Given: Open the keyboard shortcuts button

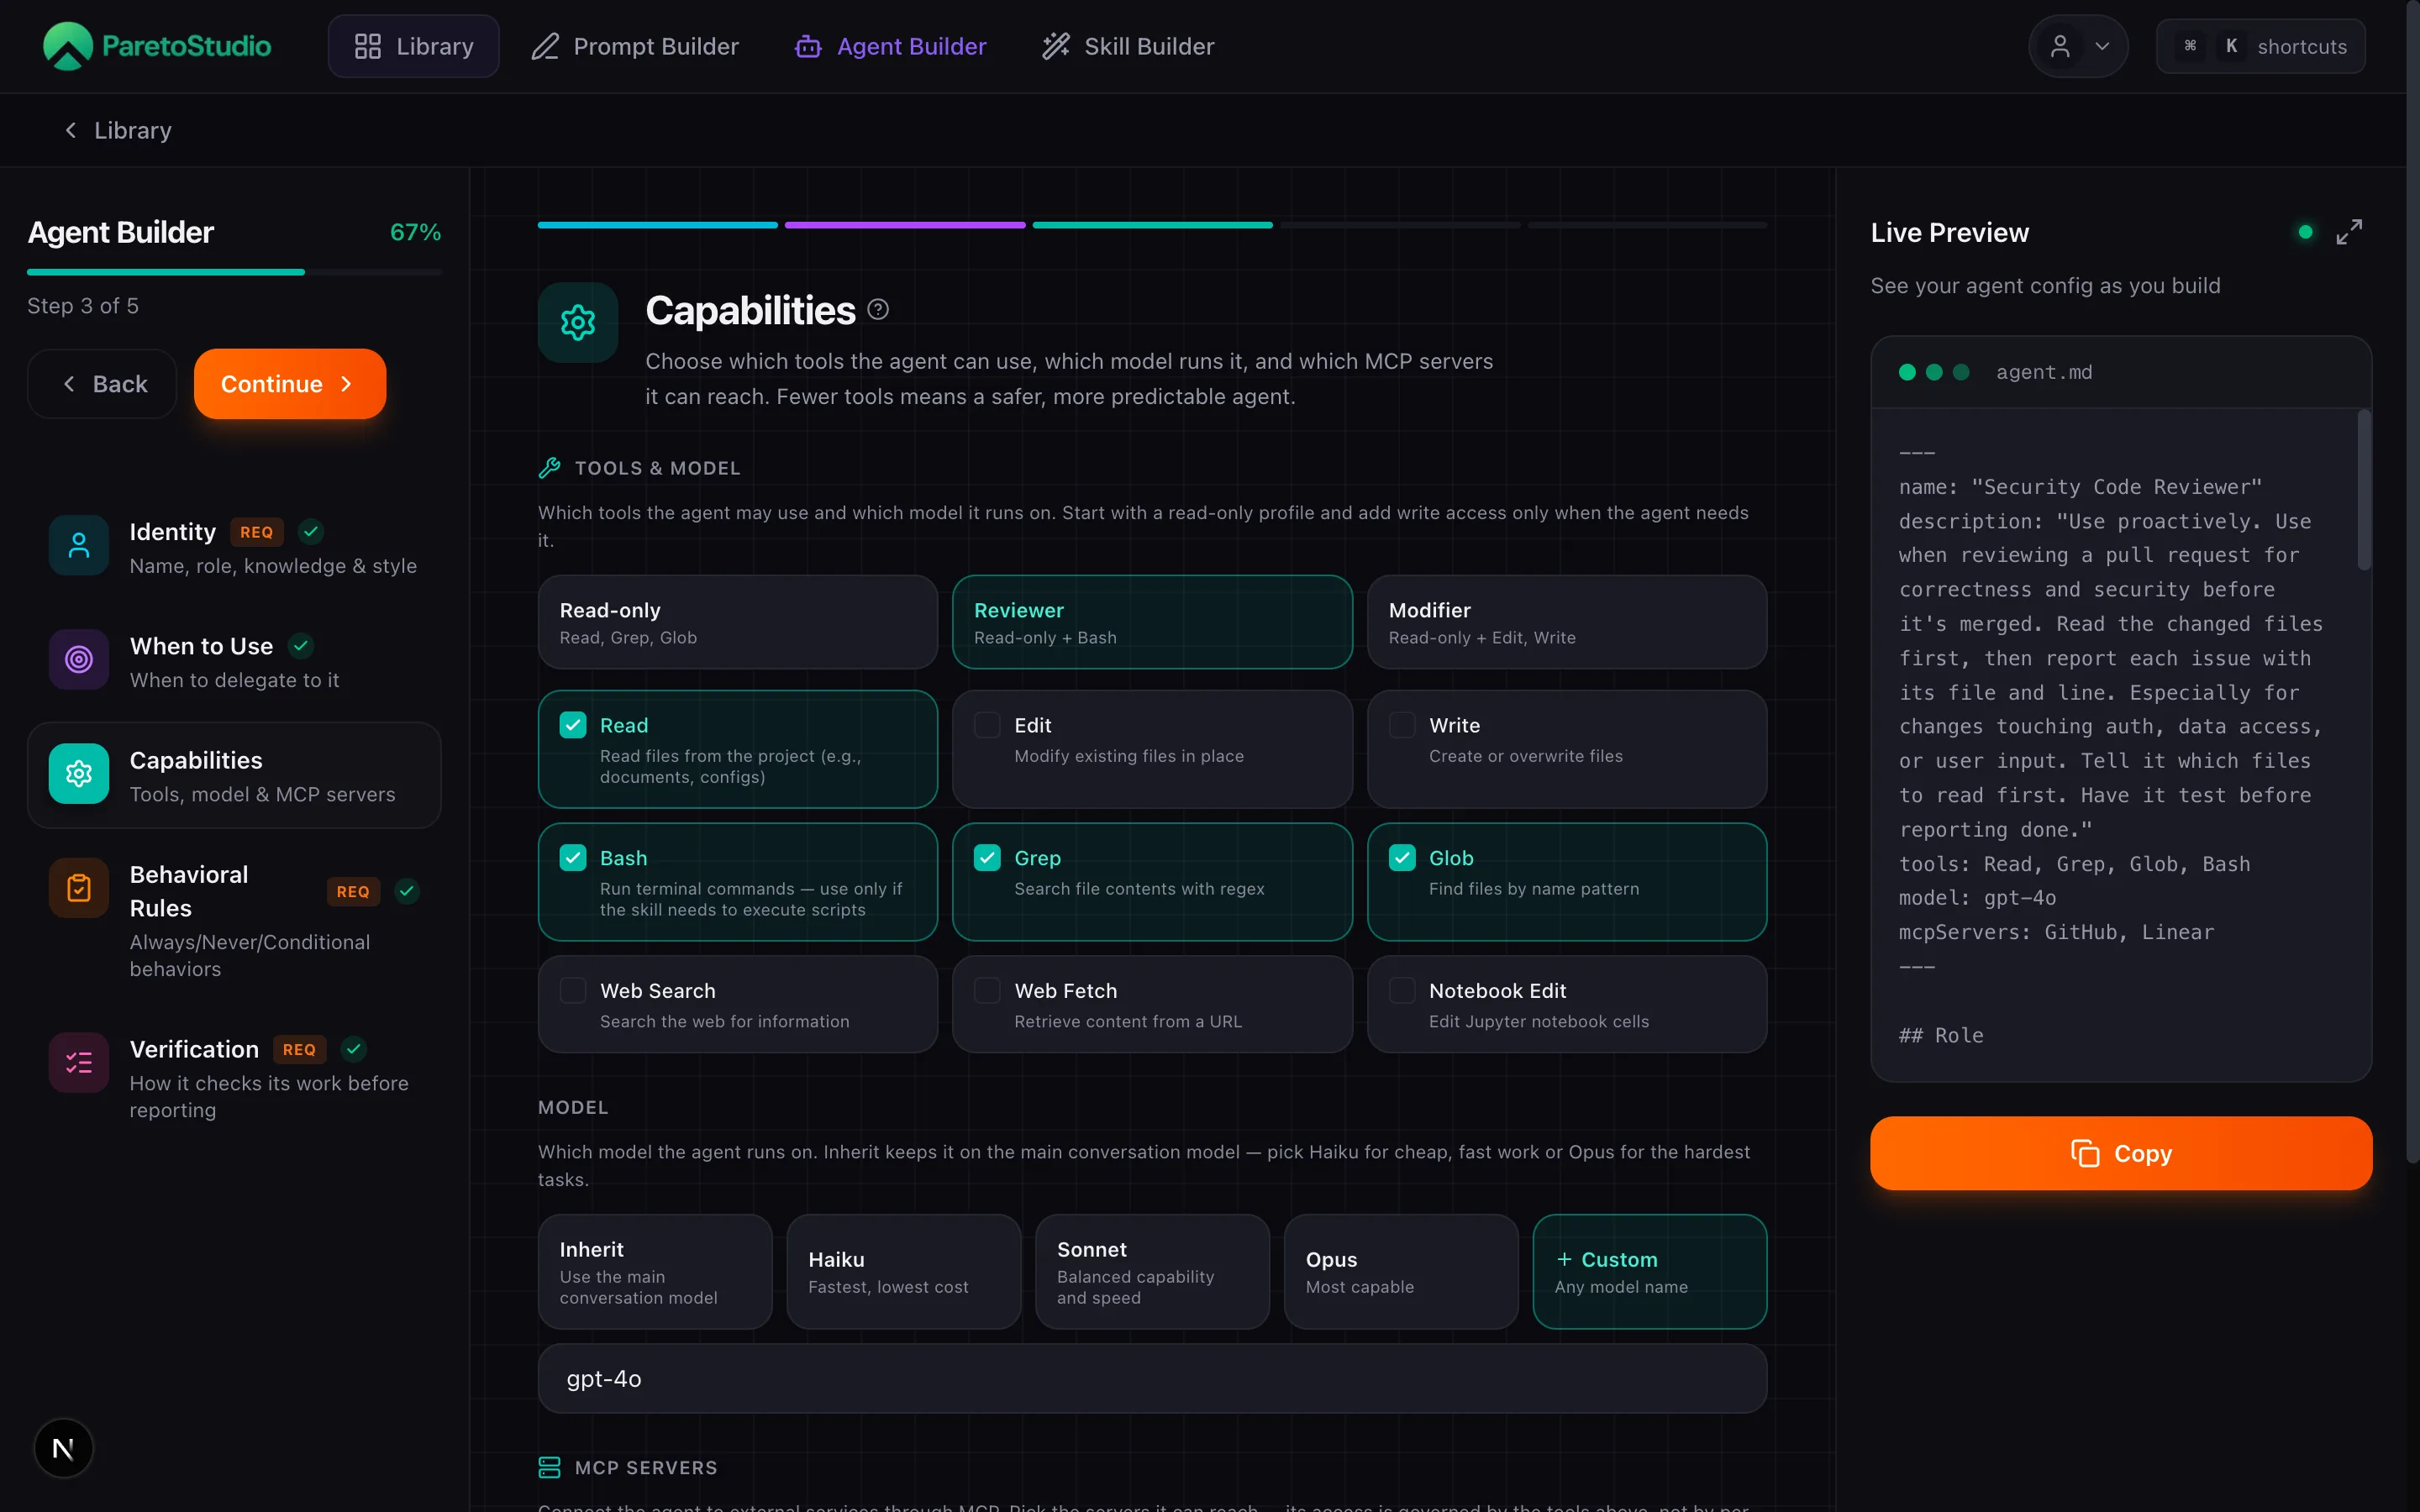Looking at the screenshot, I should (x=2260, y=46).
